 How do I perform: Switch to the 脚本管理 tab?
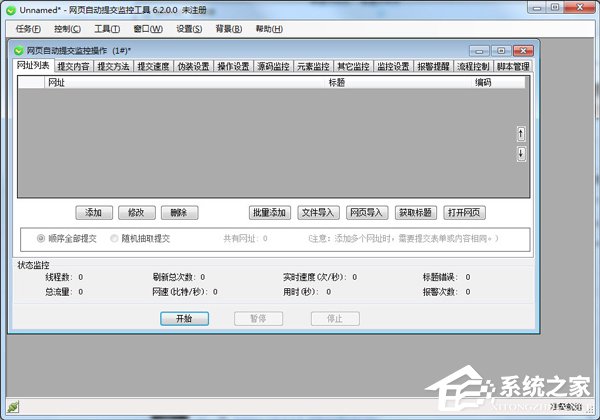tap(513, 66)
